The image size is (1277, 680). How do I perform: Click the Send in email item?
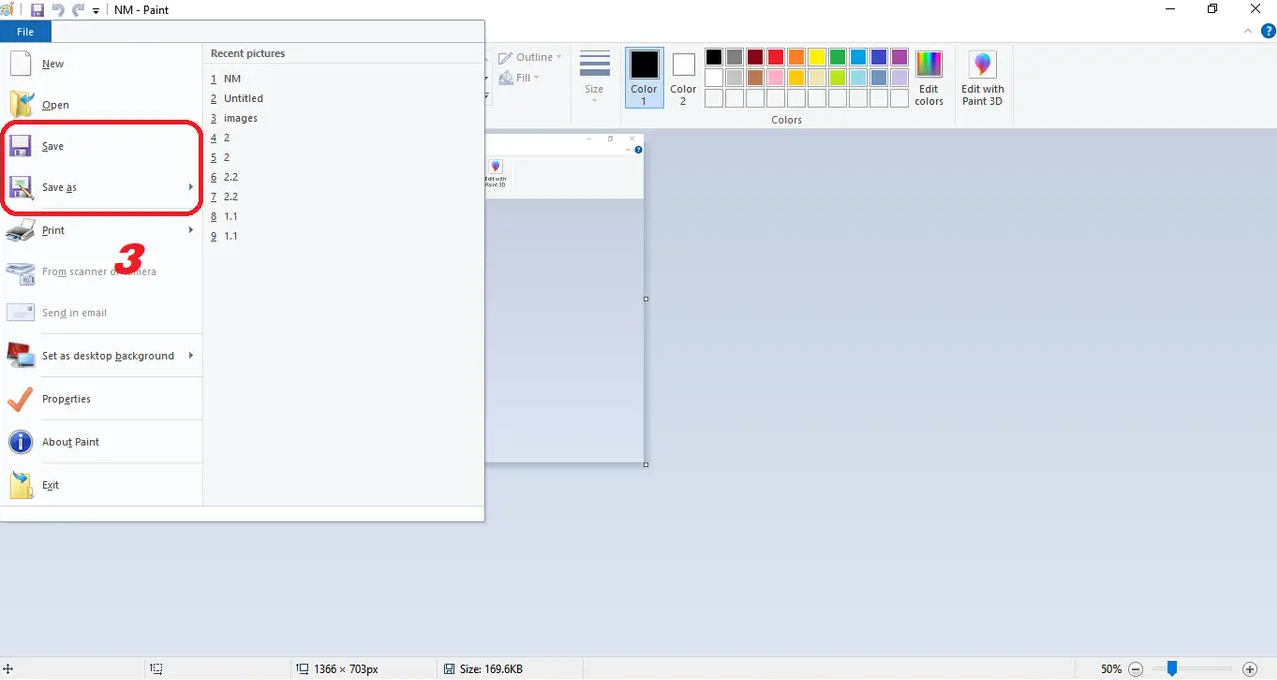(102, 313)
